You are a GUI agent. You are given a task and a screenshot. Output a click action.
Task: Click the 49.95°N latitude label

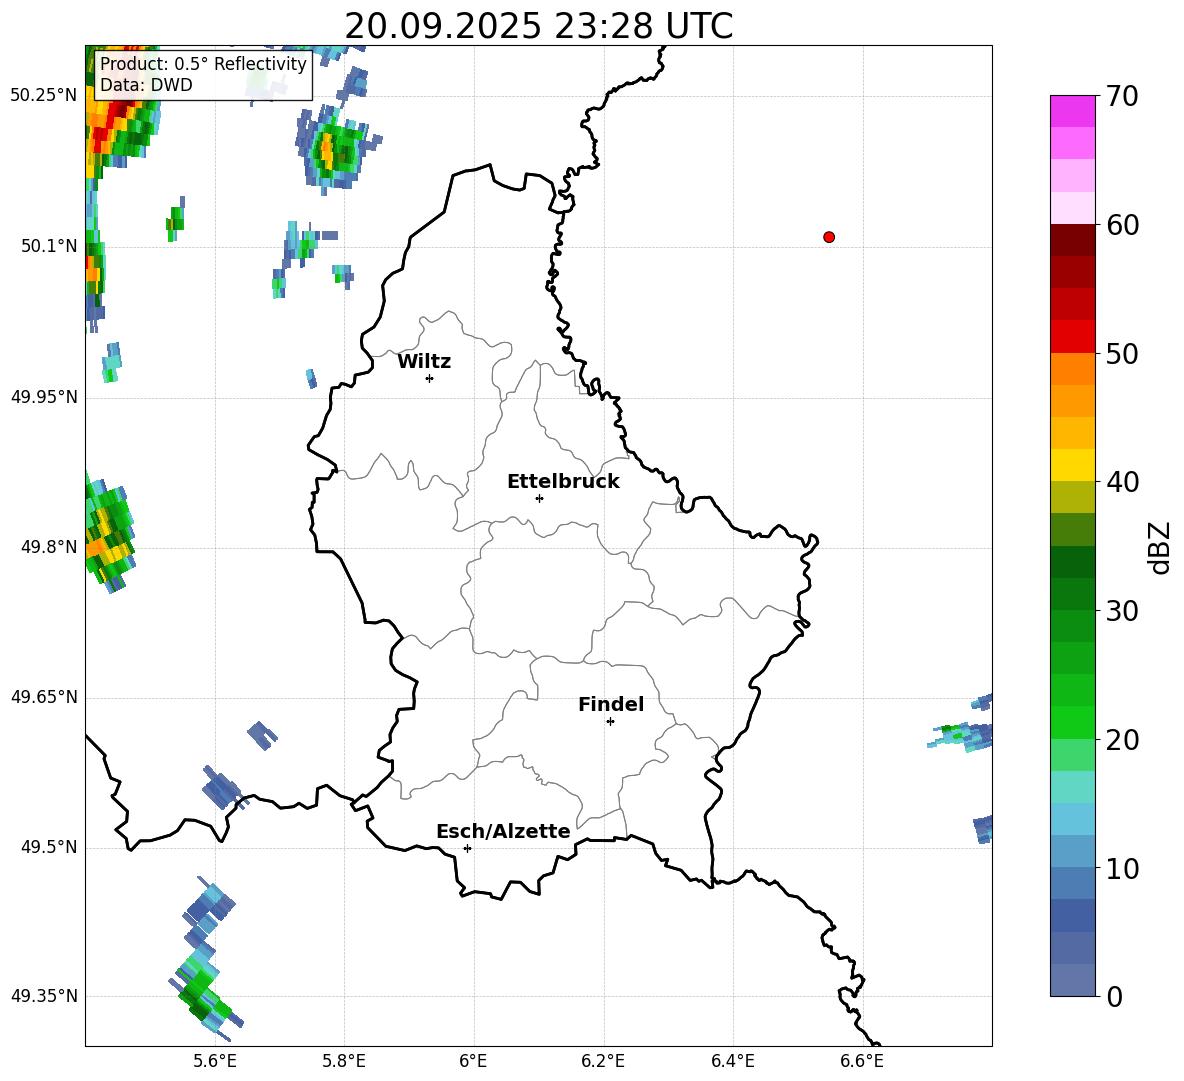(44, 397)
